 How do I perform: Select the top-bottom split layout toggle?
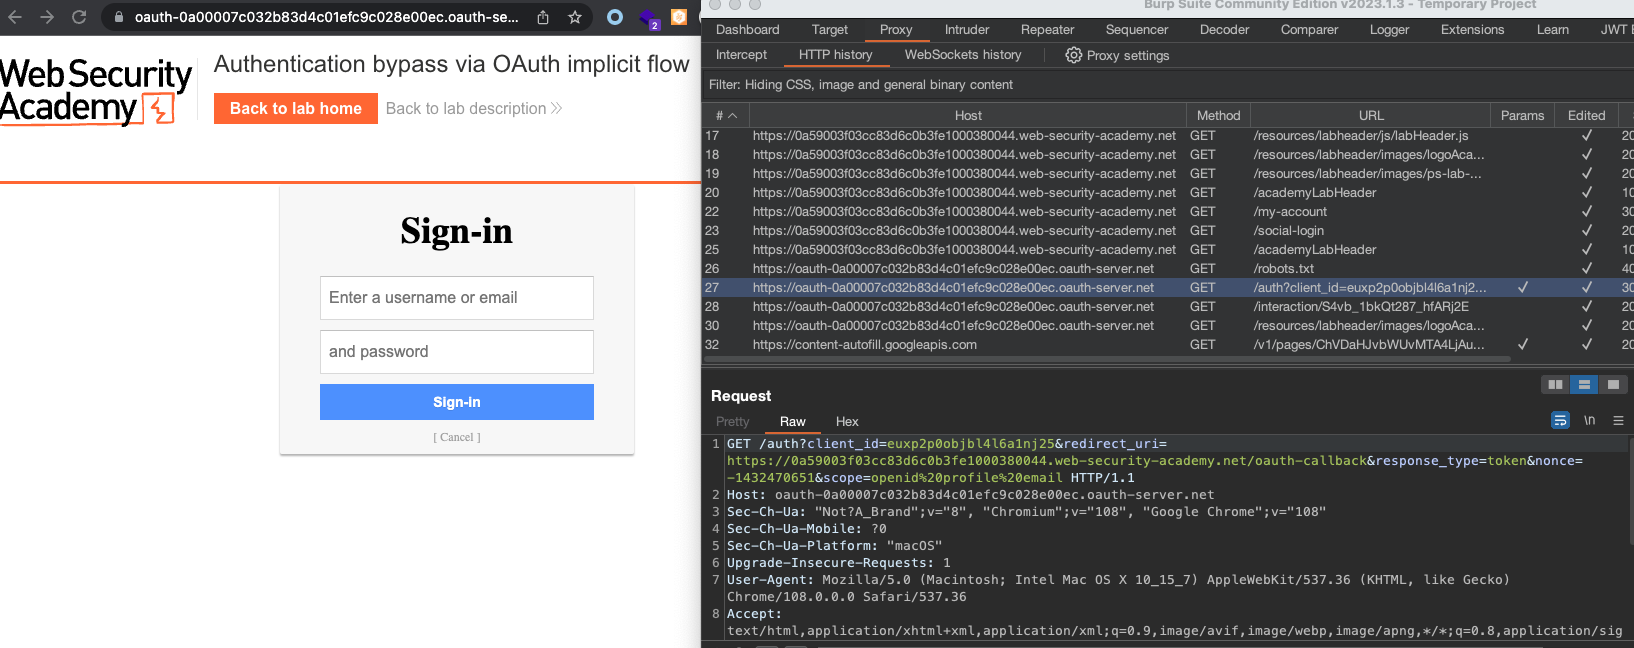pyautogui.click(x=1584, y=384)
